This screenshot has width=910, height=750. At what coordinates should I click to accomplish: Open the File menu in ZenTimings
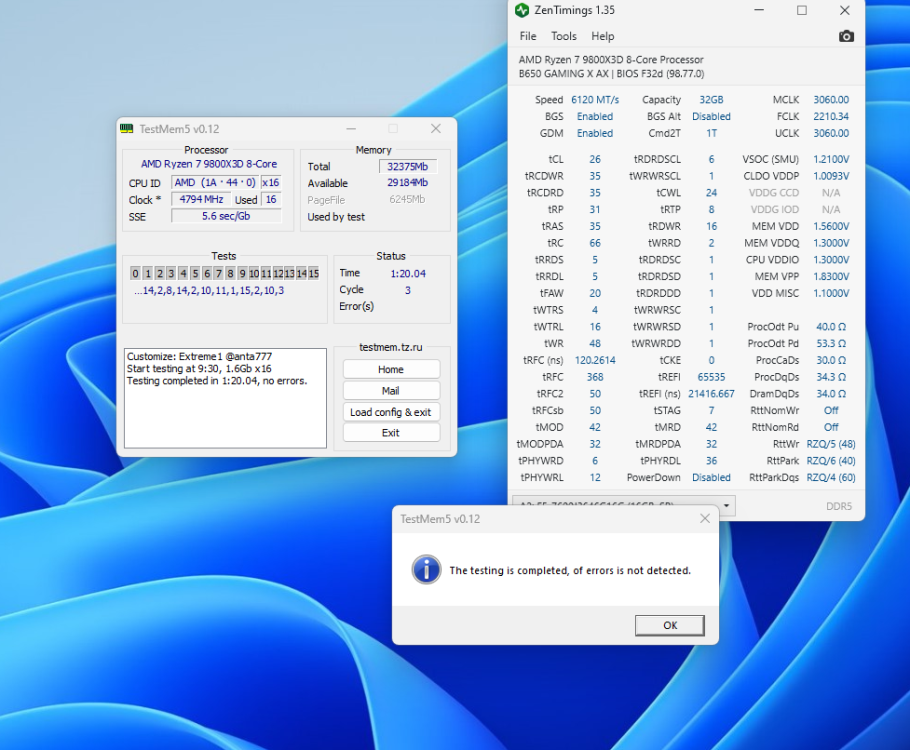pos(527,36)
